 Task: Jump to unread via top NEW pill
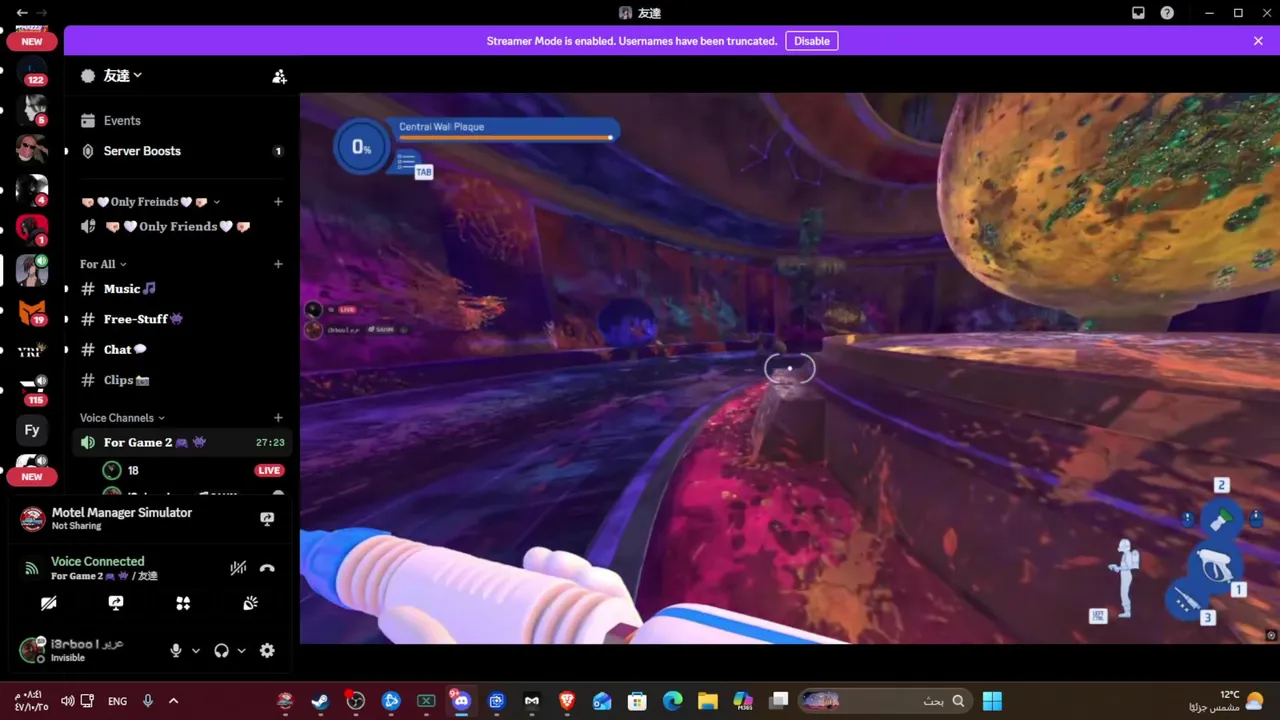pyautogui.click(x=32, y=41)
